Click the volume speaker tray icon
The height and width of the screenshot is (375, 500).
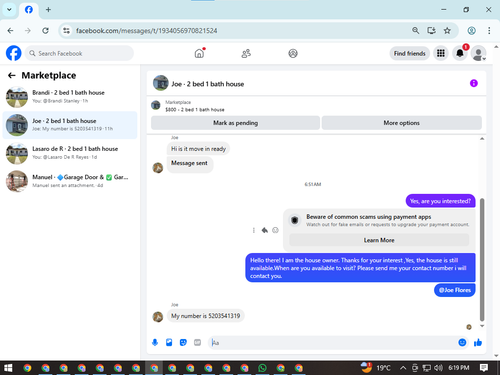pos(438,368)
